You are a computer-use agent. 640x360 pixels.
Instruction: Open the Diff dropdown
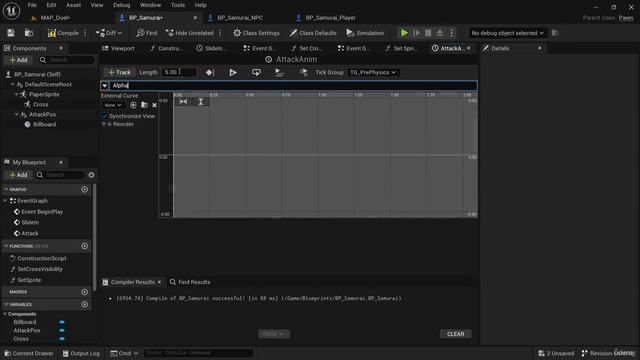coord(109,33)
